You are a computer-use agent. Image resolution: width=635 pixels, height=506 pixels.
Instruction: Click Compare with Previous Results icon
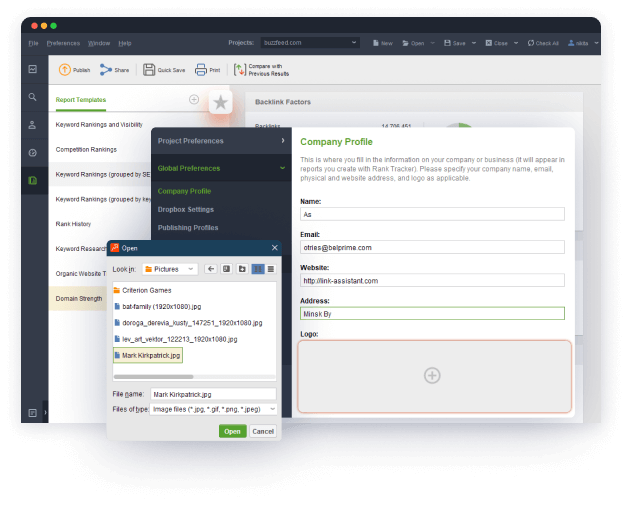pos(240,70)
